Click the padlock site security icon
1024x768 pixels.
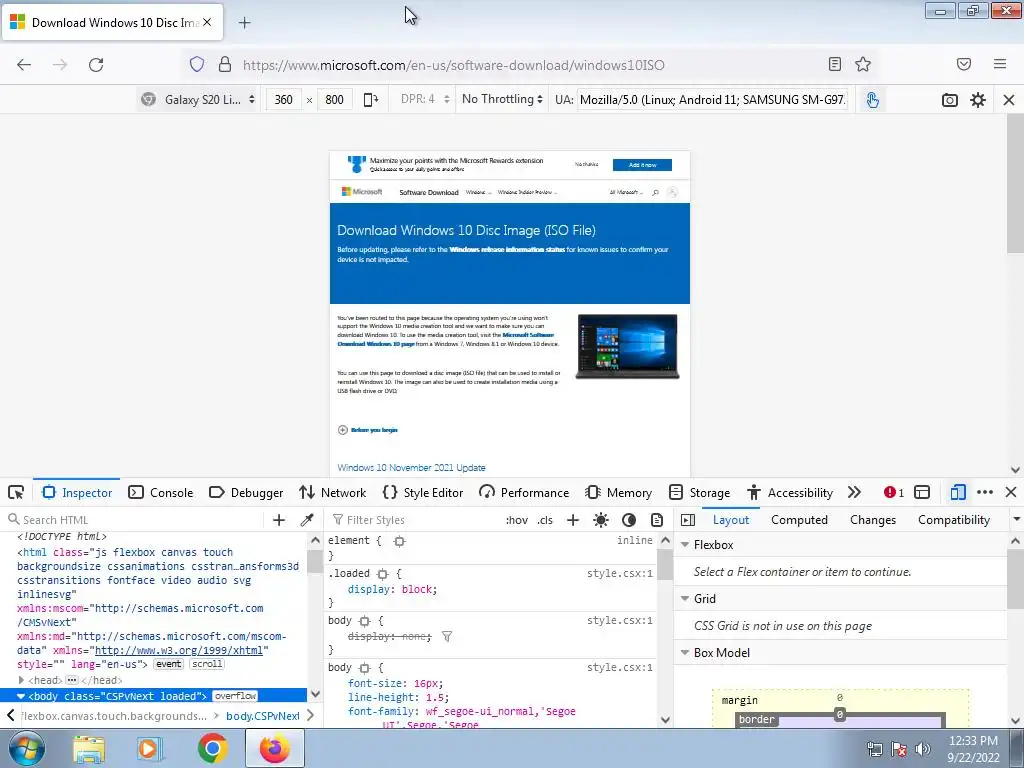[225, 64]
